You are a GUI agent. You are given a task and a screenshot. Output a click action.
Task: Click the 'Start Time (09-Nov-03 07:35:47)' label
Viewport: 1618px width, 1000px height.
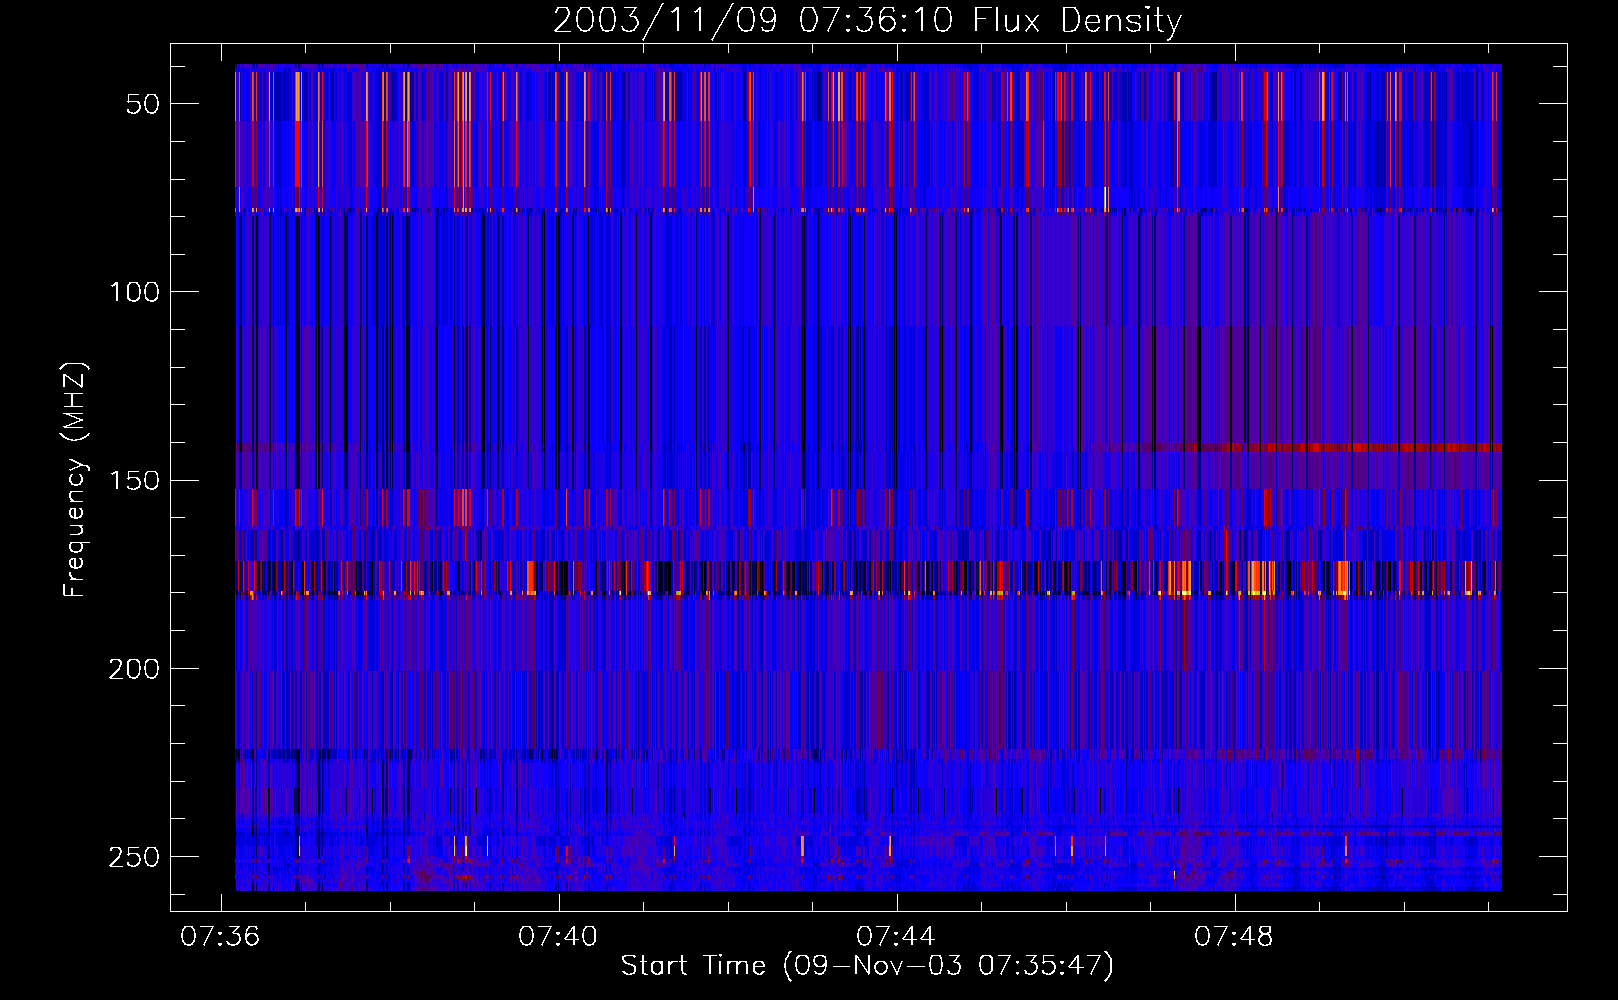tap(867, 966)
